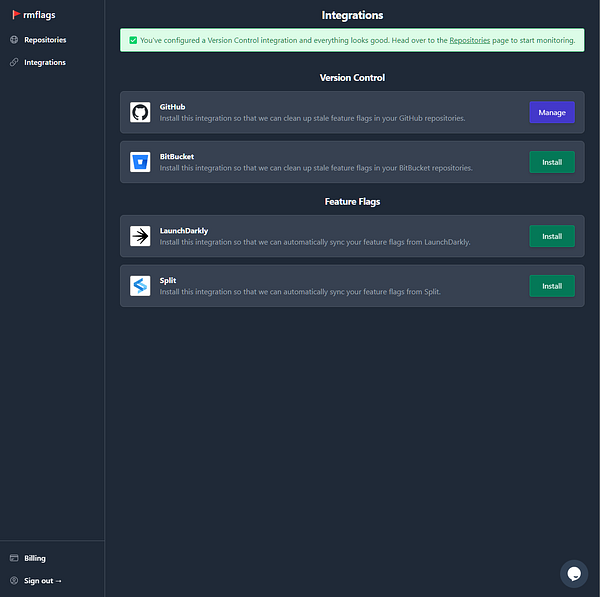Click the Split integration title
This screenshot has width=600, height=597.
click(x=168, y=281)
